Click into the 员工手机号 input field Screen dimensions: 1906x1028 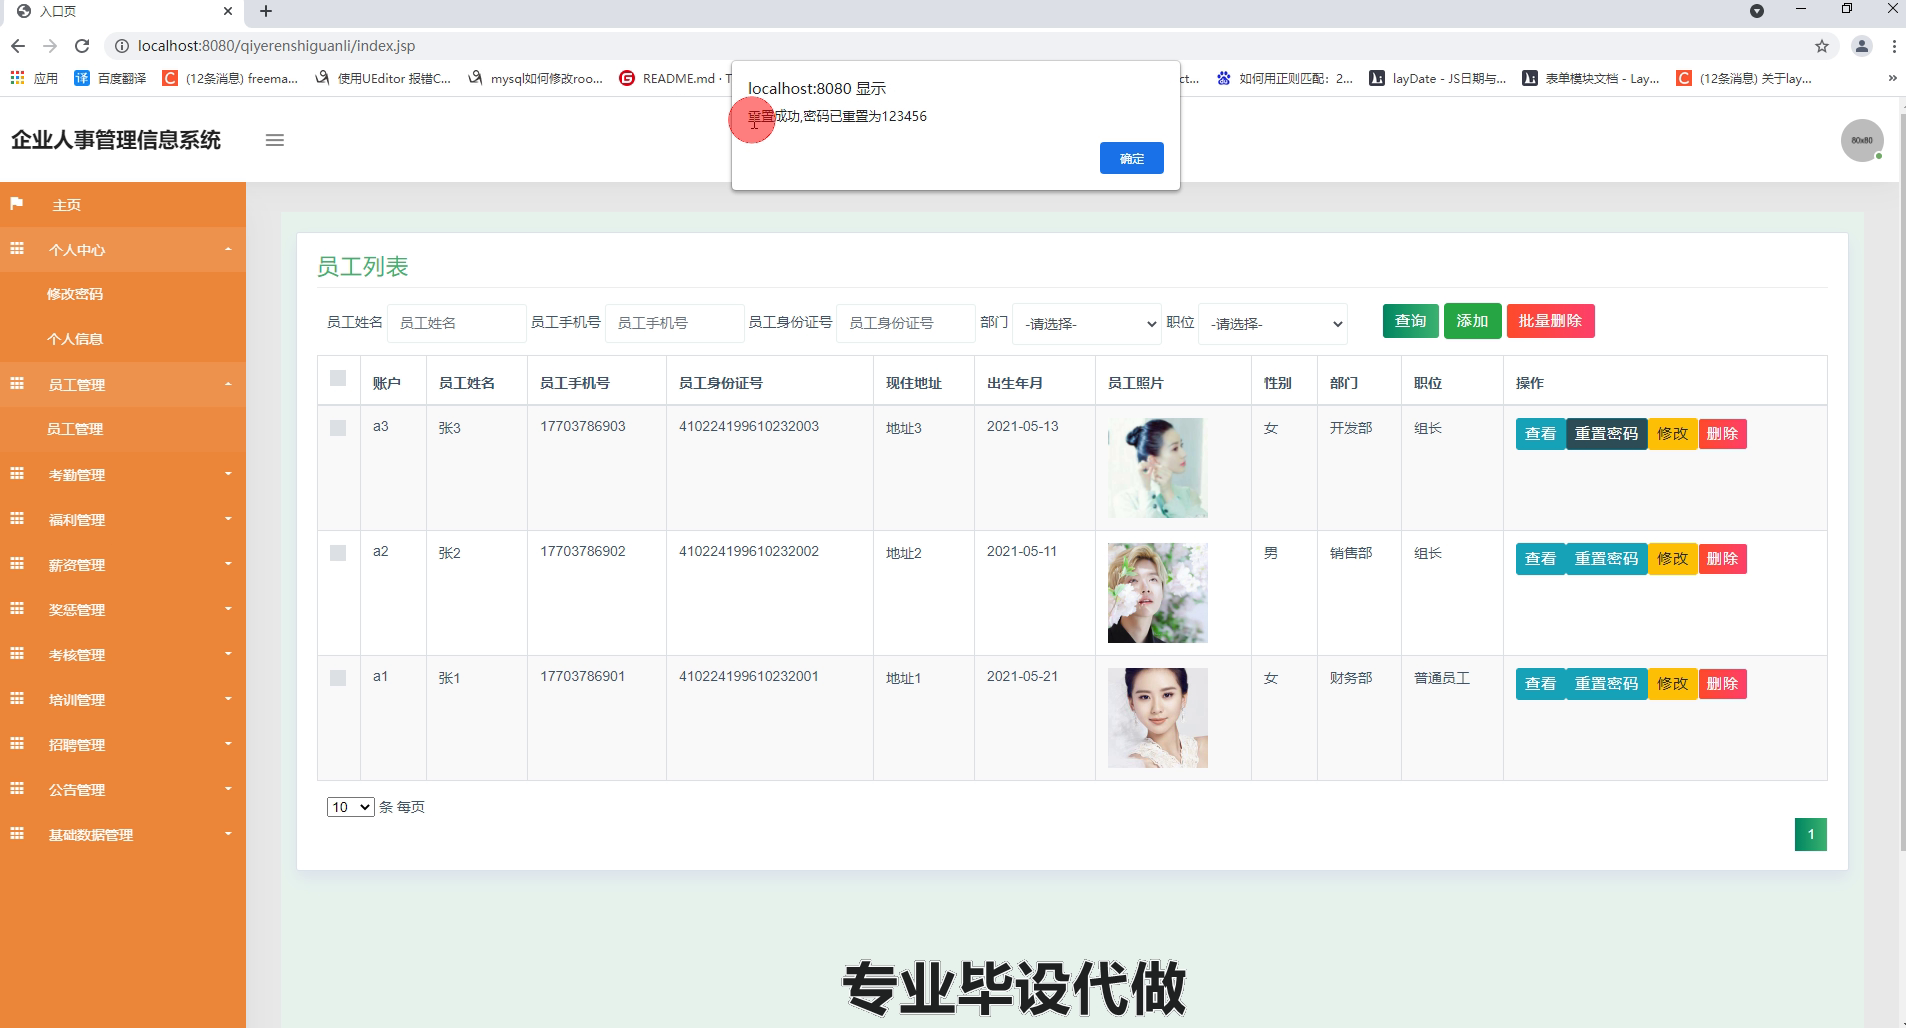pyautogui.click(x=674, y=323)
